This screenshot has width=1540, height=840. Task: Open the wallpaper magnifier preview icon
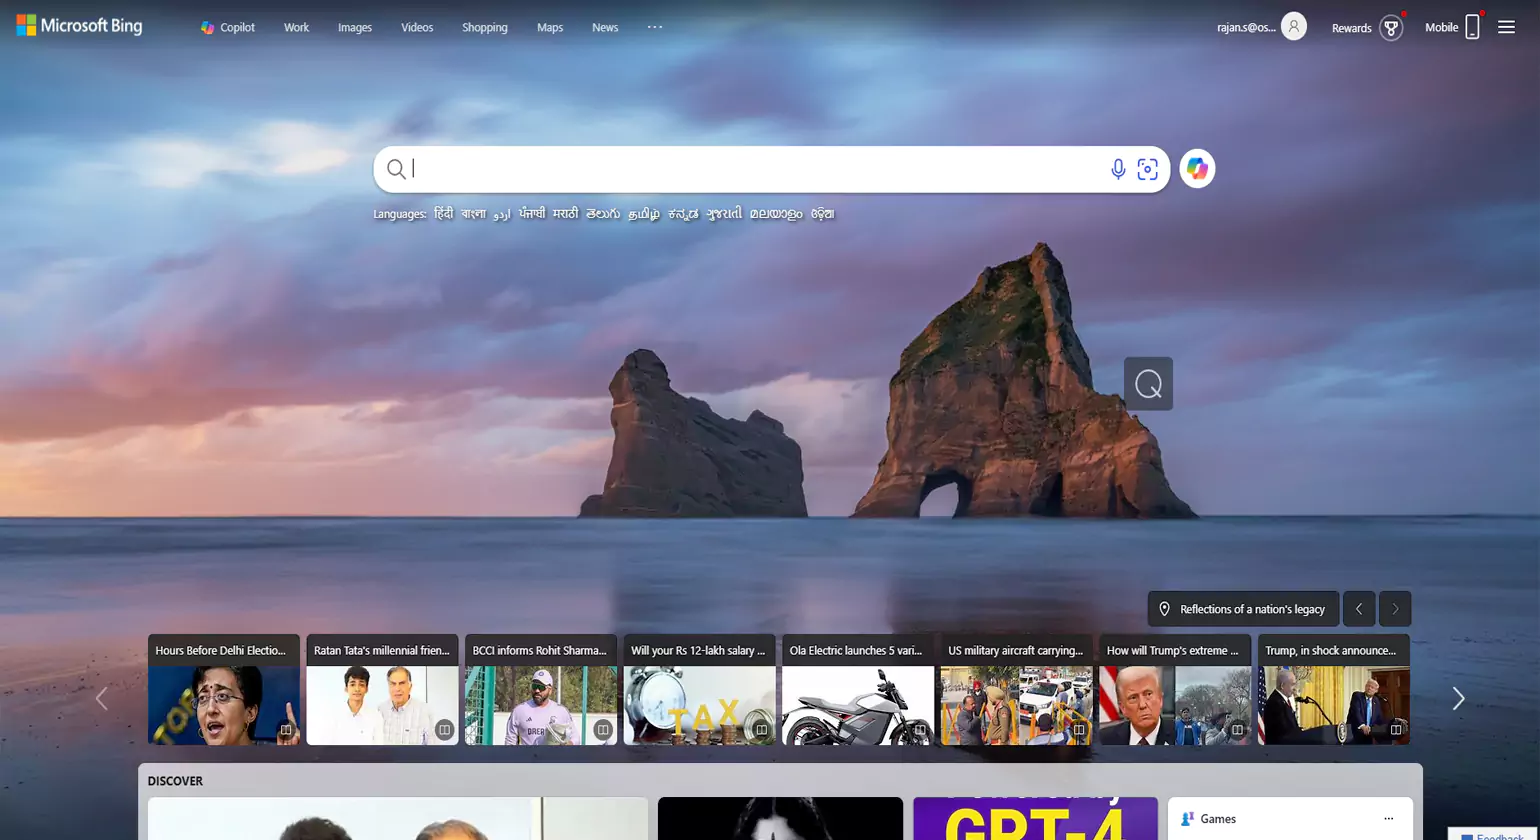(x=1147, y=383)
